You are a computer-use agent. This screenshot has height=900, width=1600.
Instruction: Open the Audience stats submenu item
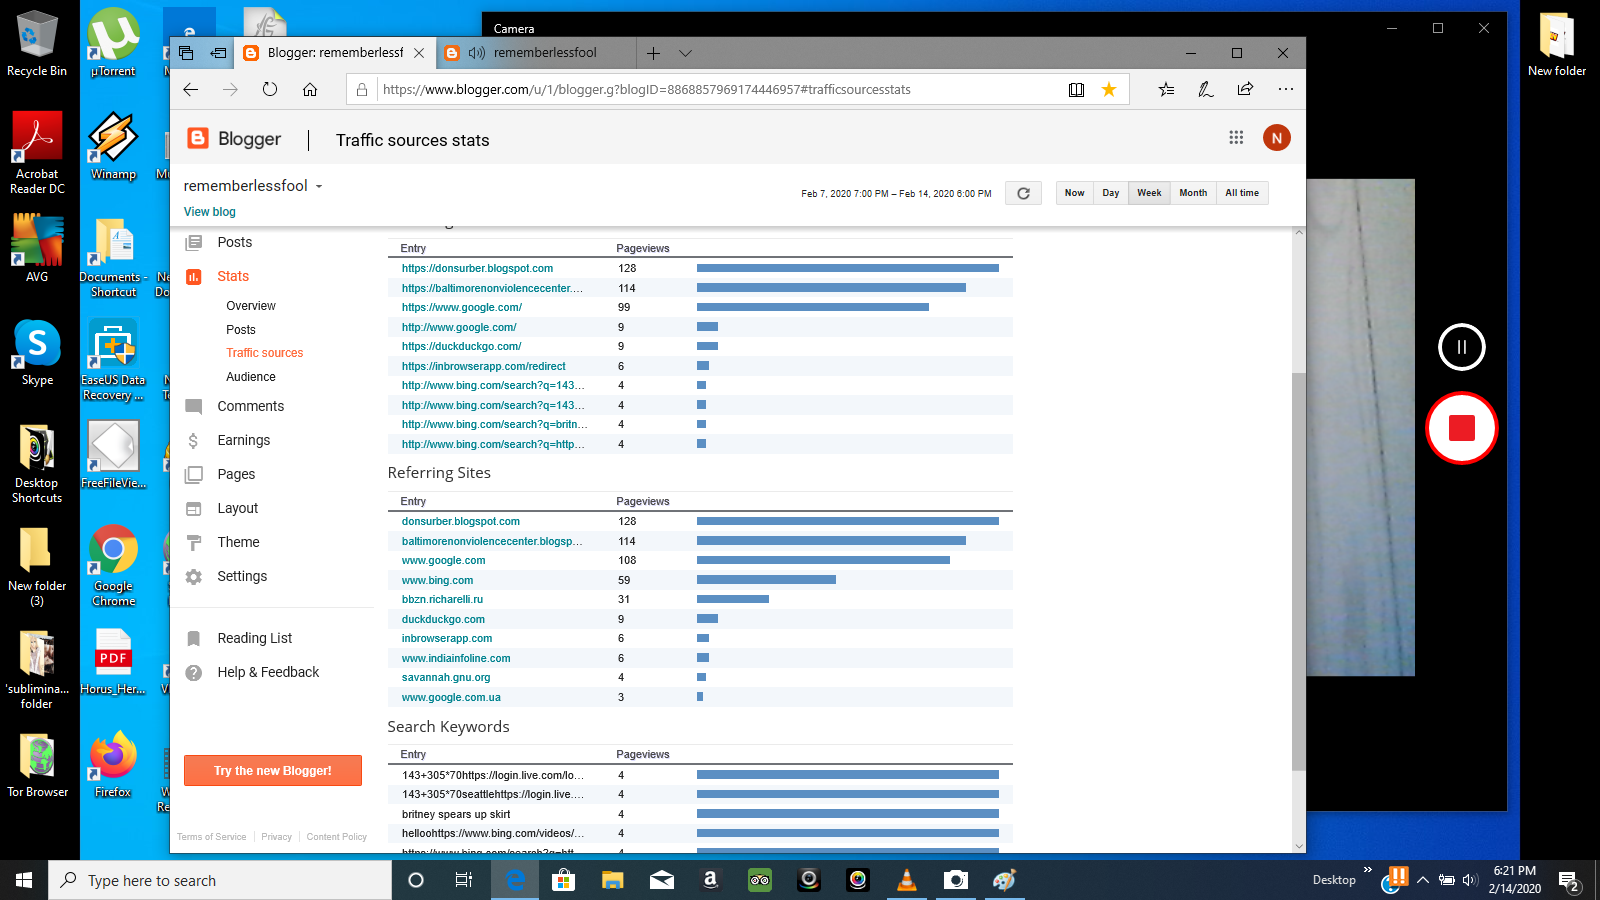click(x=251, y=377)
